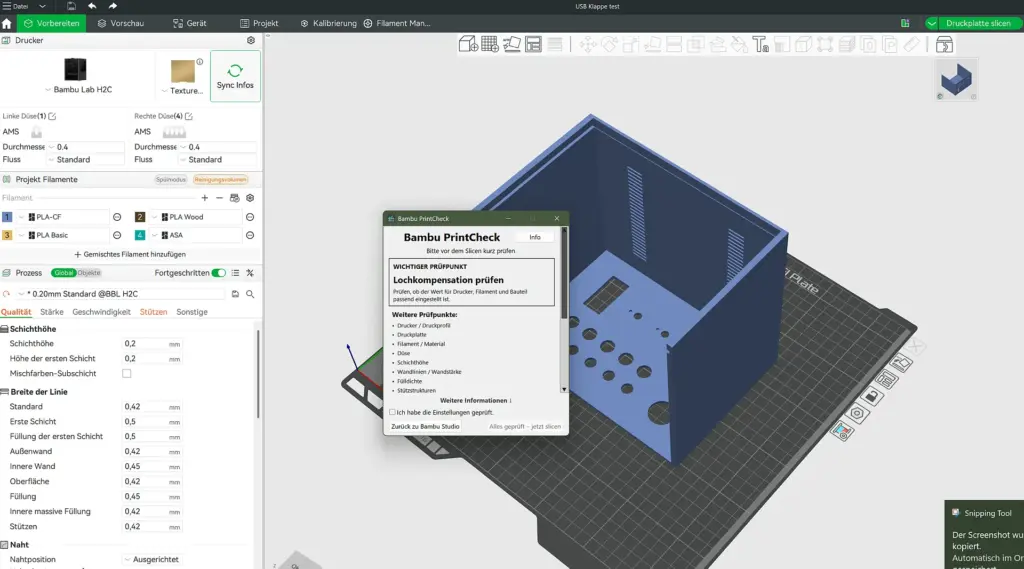Image resolution: width=1024 pixels, height=569 pixels.
Task: Click the Add Cube object toolbar icon
Action: (468, 44)
